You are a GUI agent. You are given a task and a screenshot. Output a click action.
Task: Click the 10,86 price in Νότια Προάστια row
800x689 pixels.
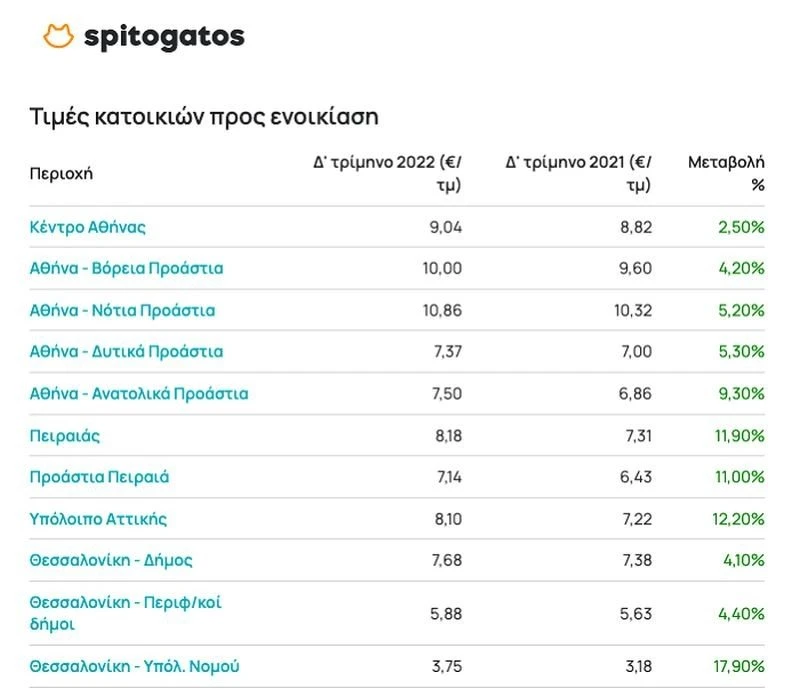point(442,310)
